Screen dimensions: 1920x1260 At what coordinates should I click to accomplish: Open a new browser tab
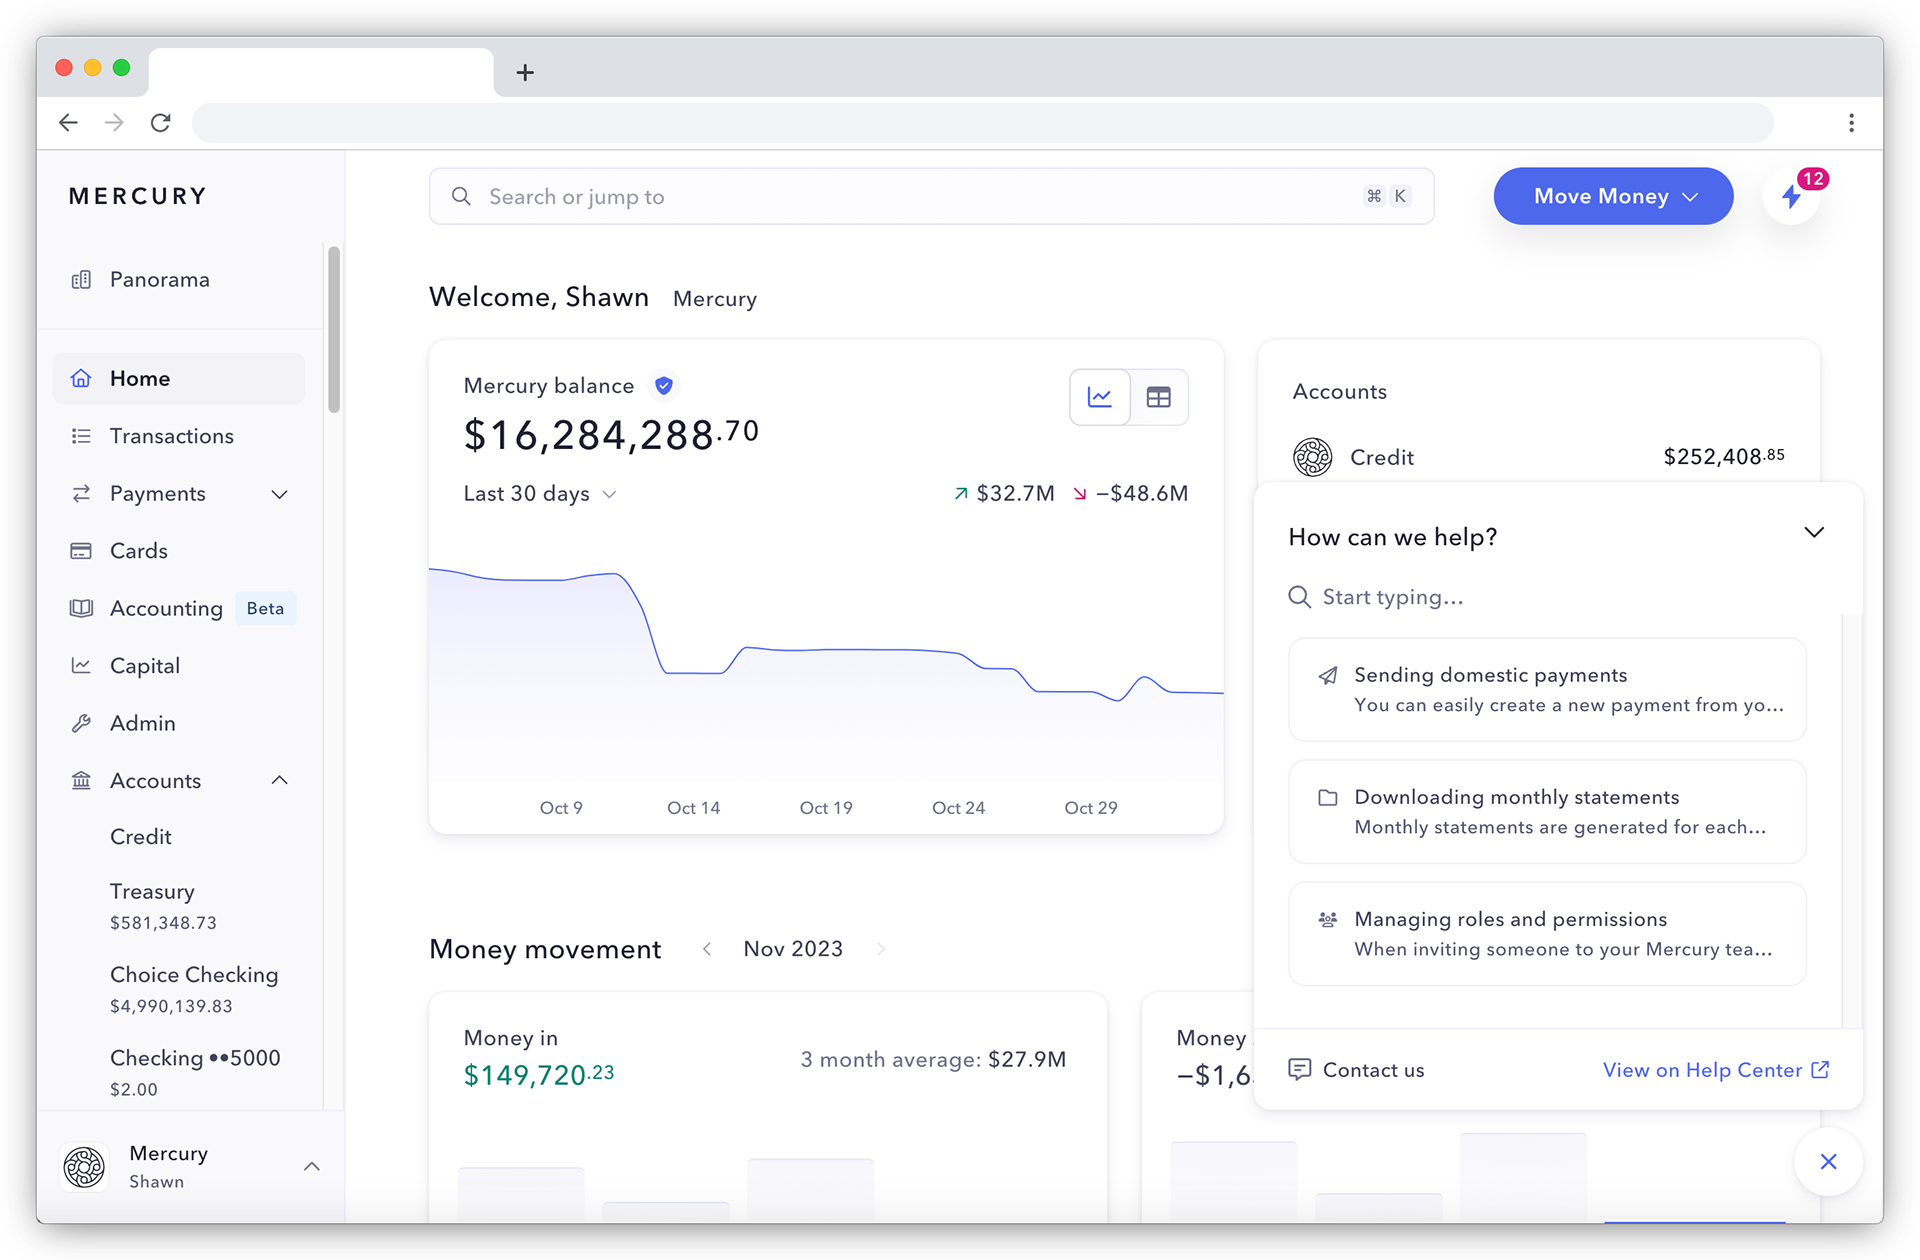525,72
